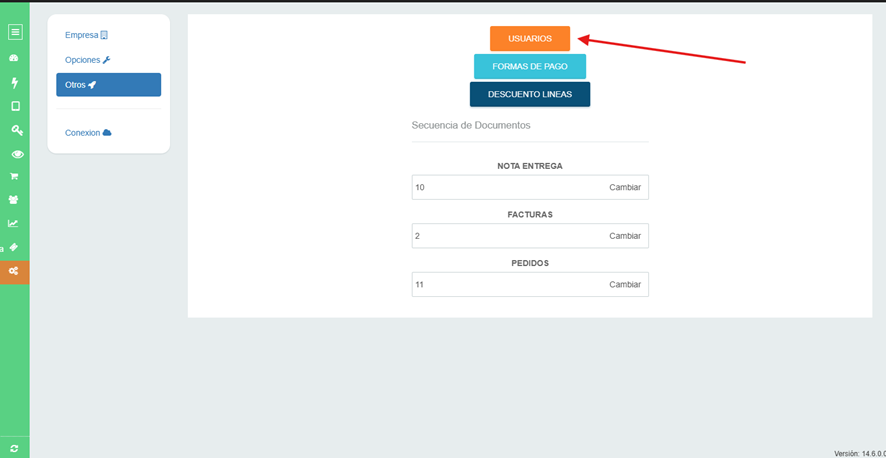Open FORMAS DE PAGO

tap(530, 66)
